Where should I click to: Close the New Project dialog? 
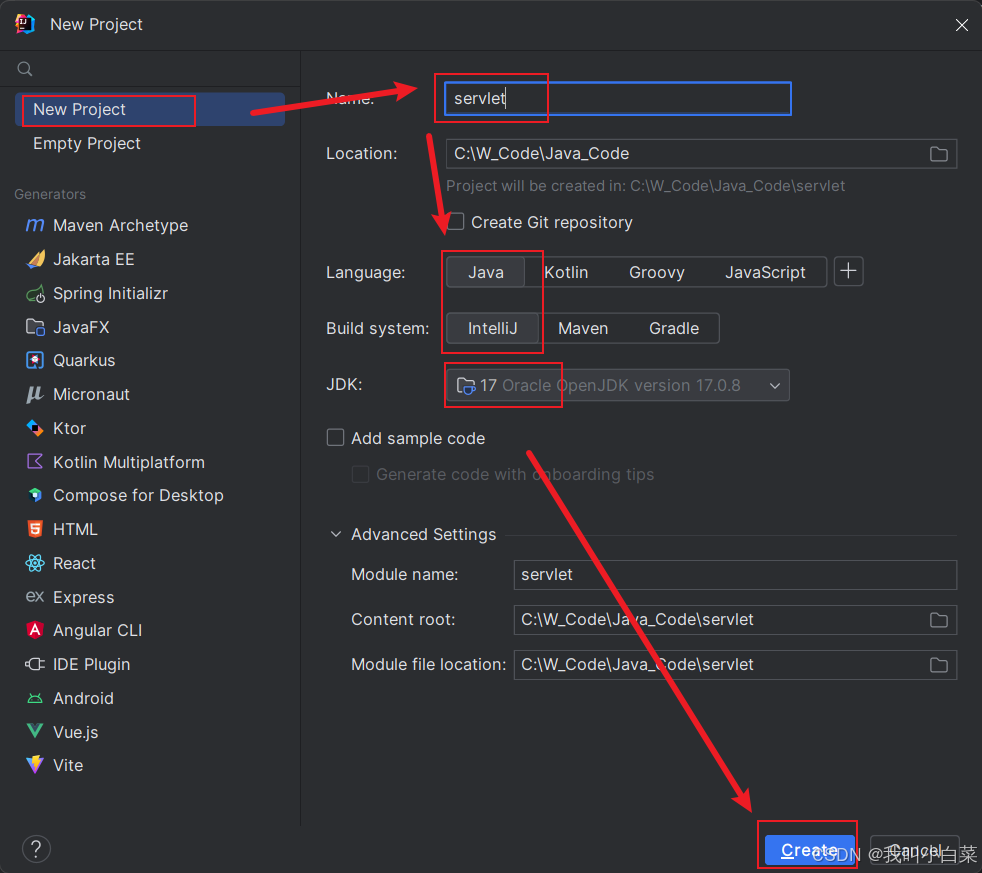pyautogui.click(x=961, y=24)
